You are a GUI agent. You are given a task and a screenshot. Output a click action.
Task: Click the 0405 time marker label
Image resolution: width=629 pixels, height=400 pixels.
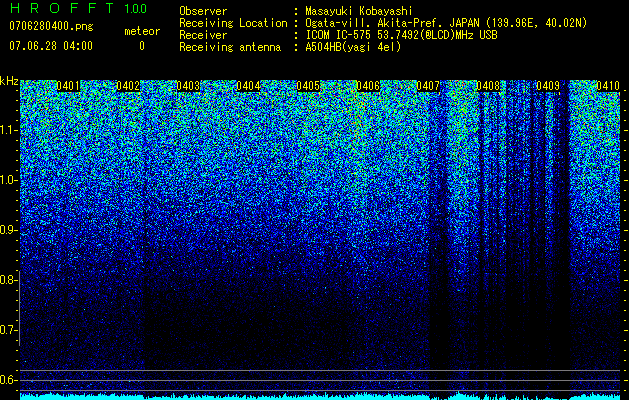pos(308,86)
